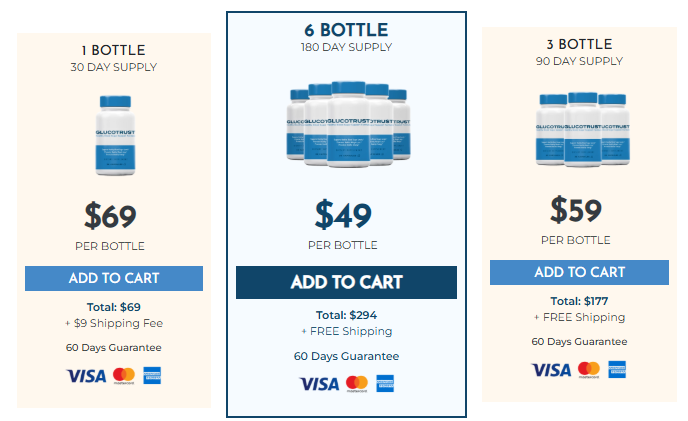Click the $49 per bottle price

pos(343,214)
